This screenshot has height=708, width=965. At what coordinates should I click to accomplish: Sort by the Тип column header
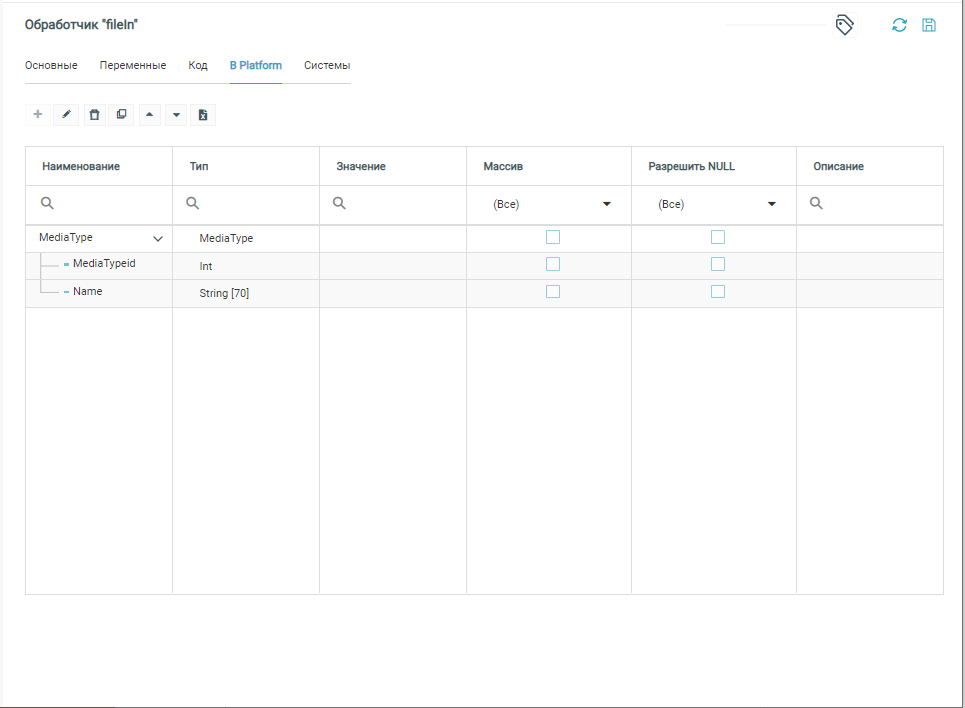tap(200, 166)
